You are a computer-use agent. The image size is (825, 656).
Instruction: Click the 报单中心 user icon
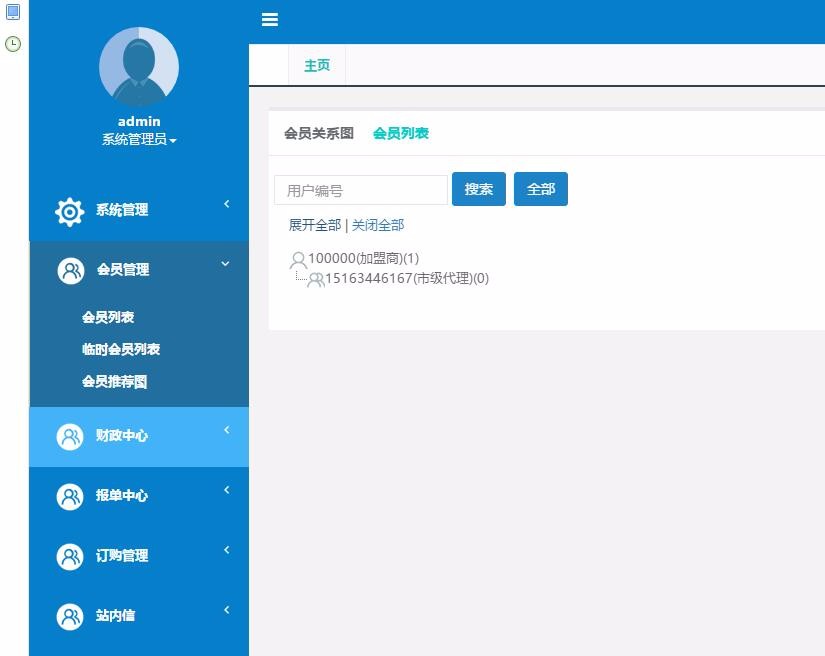(x=70, y=497)
